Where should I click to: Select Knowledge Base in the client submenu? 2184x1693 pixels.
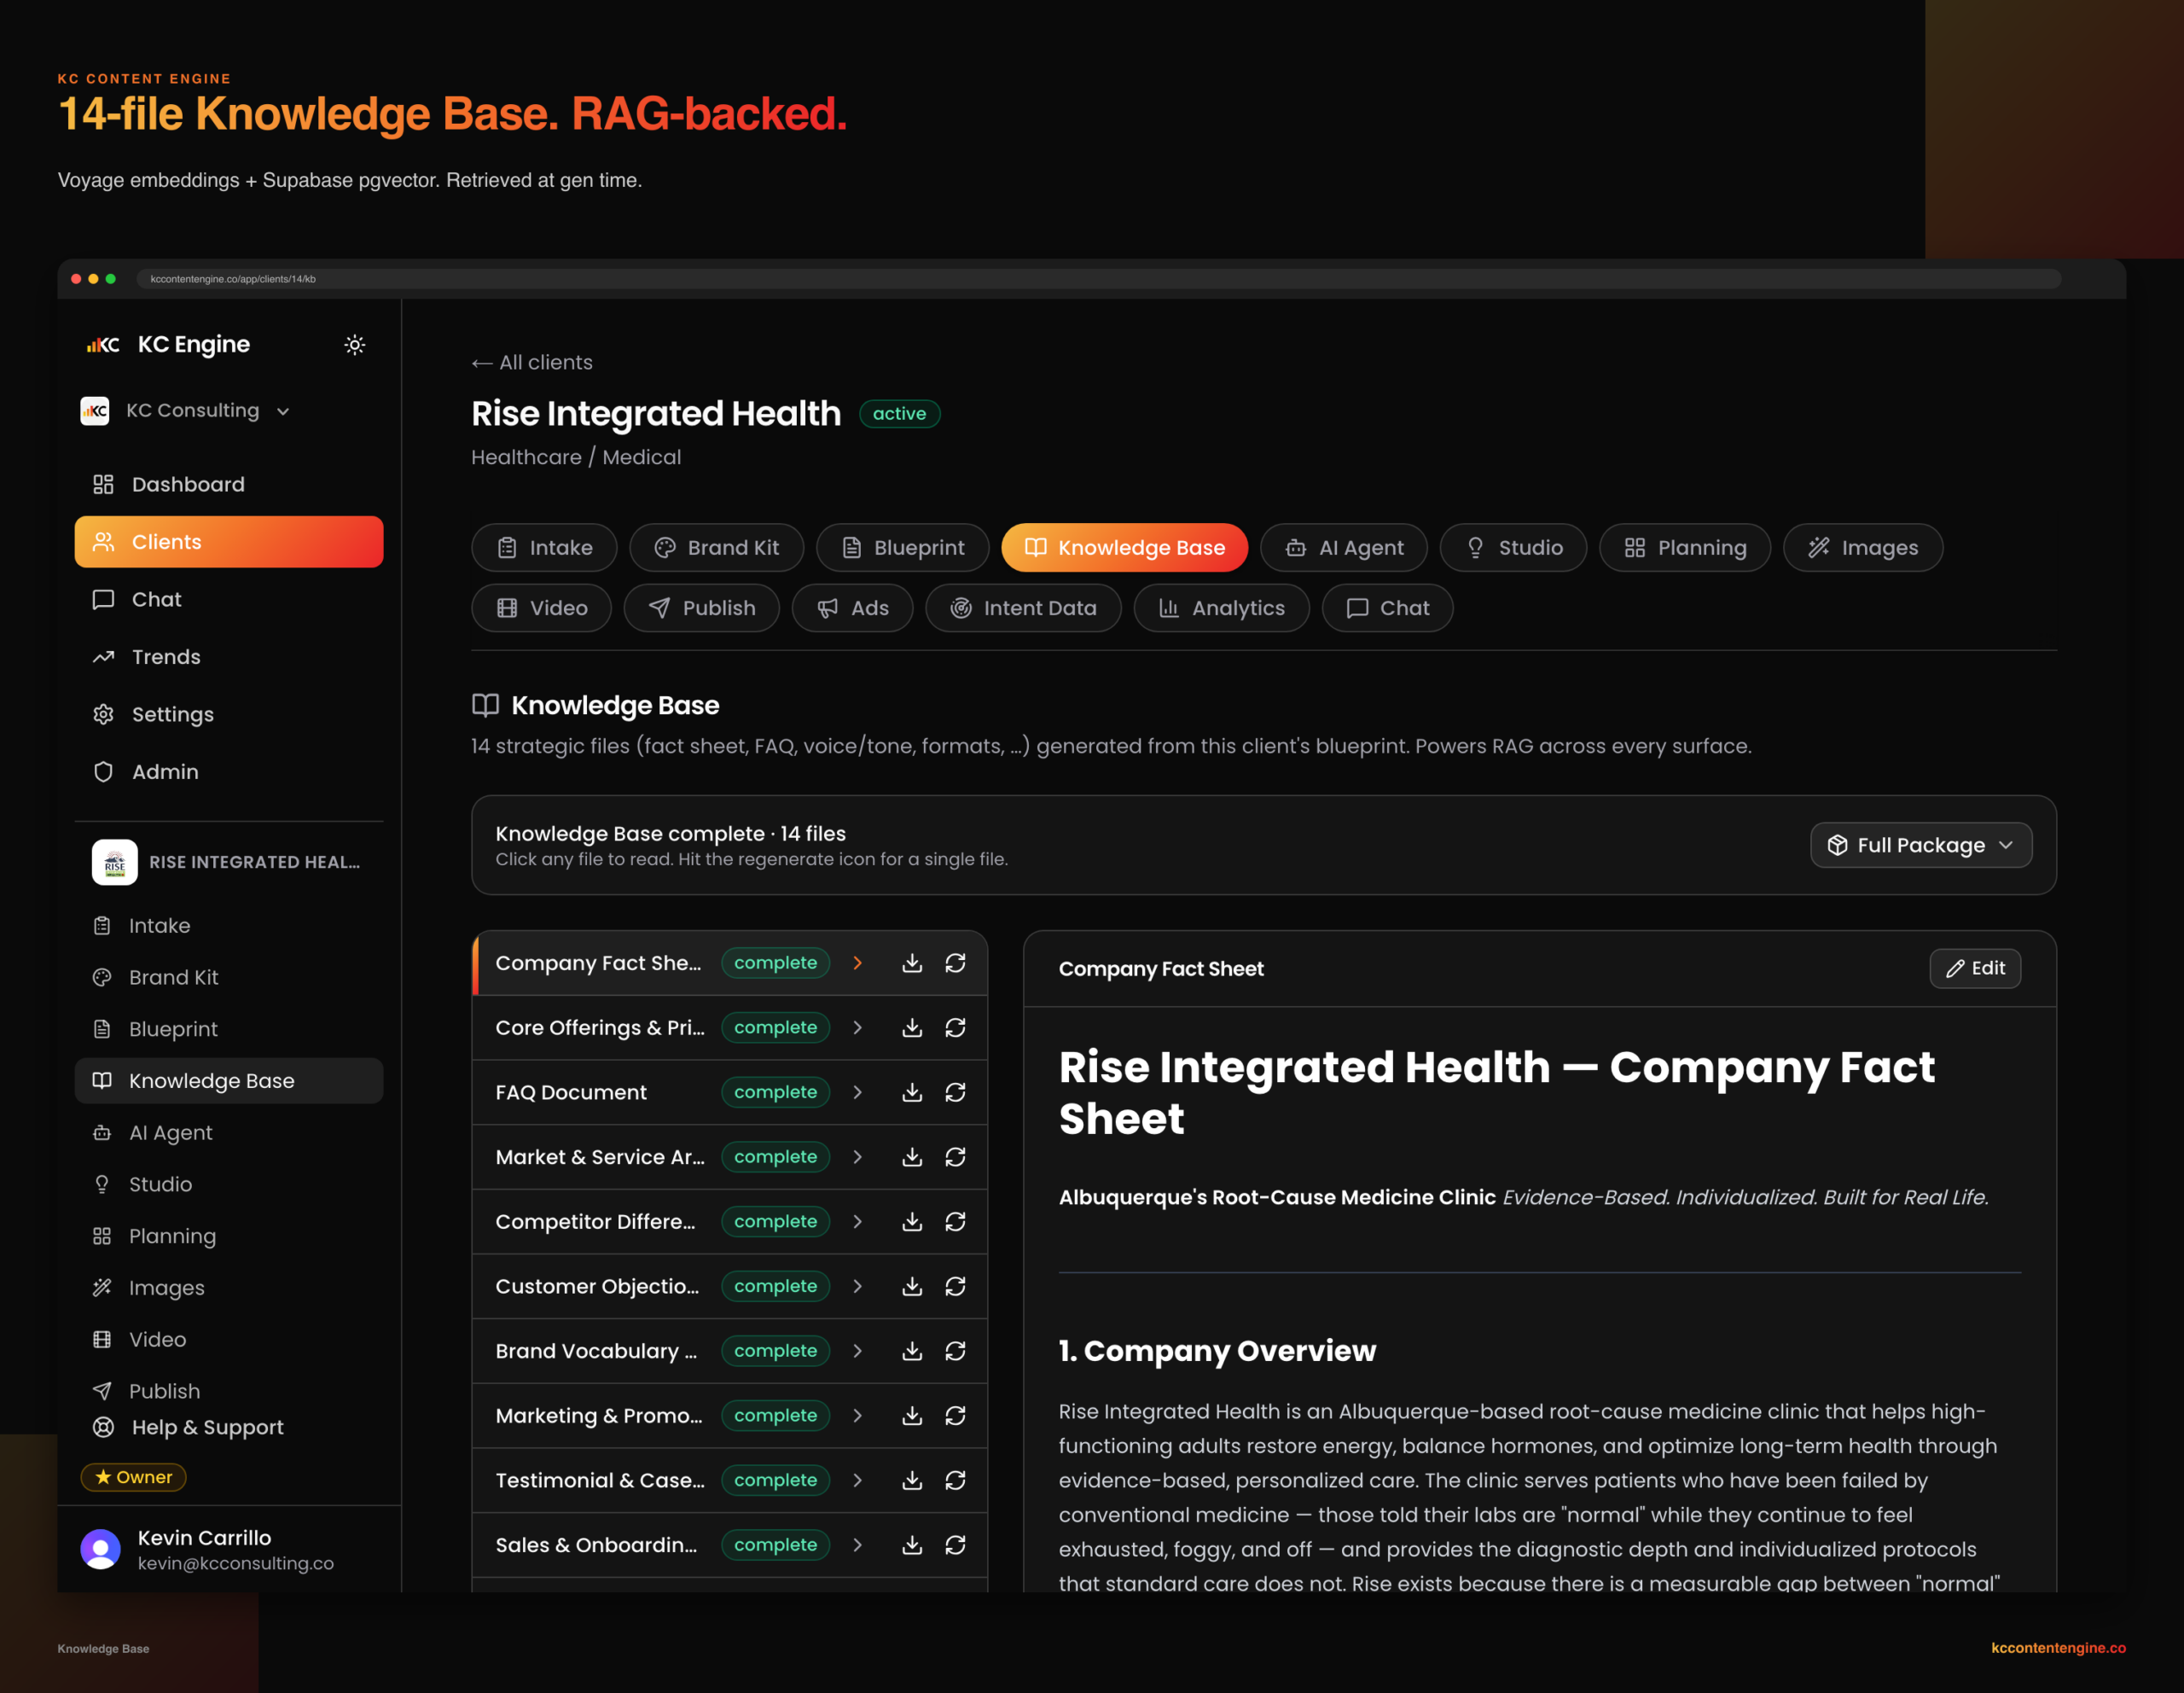pyautogui.click(x=229, y=1081)
